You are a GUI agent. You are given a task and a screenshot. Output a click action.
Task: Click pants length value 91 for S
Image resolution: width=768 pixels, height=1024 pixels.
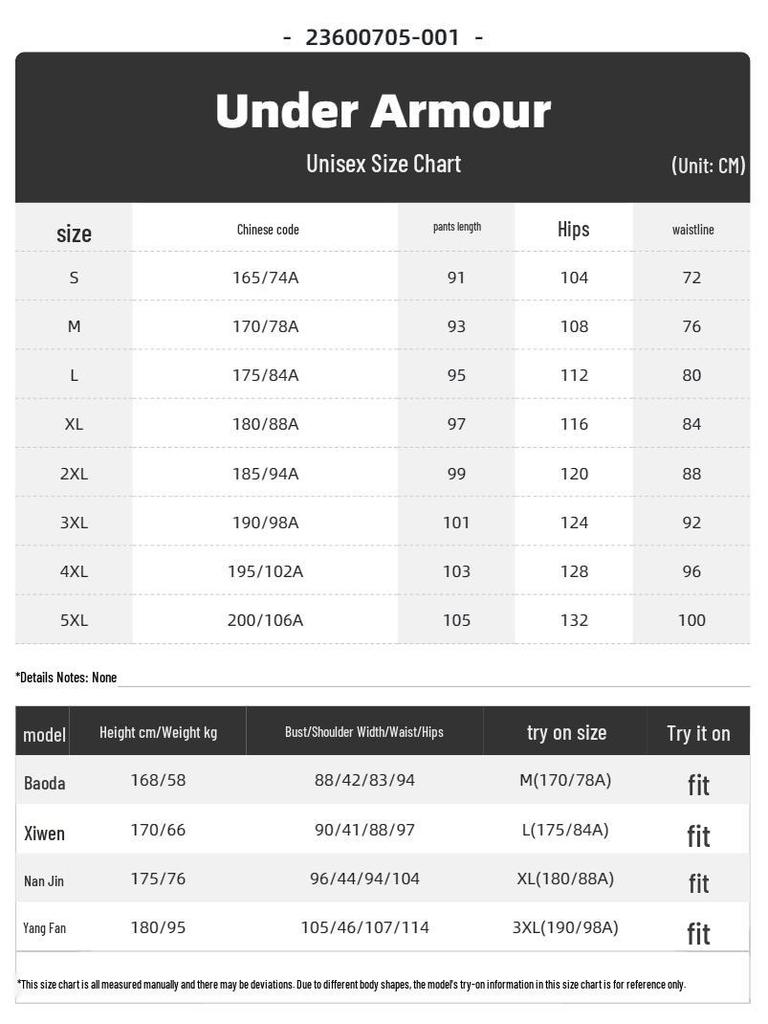456,278
